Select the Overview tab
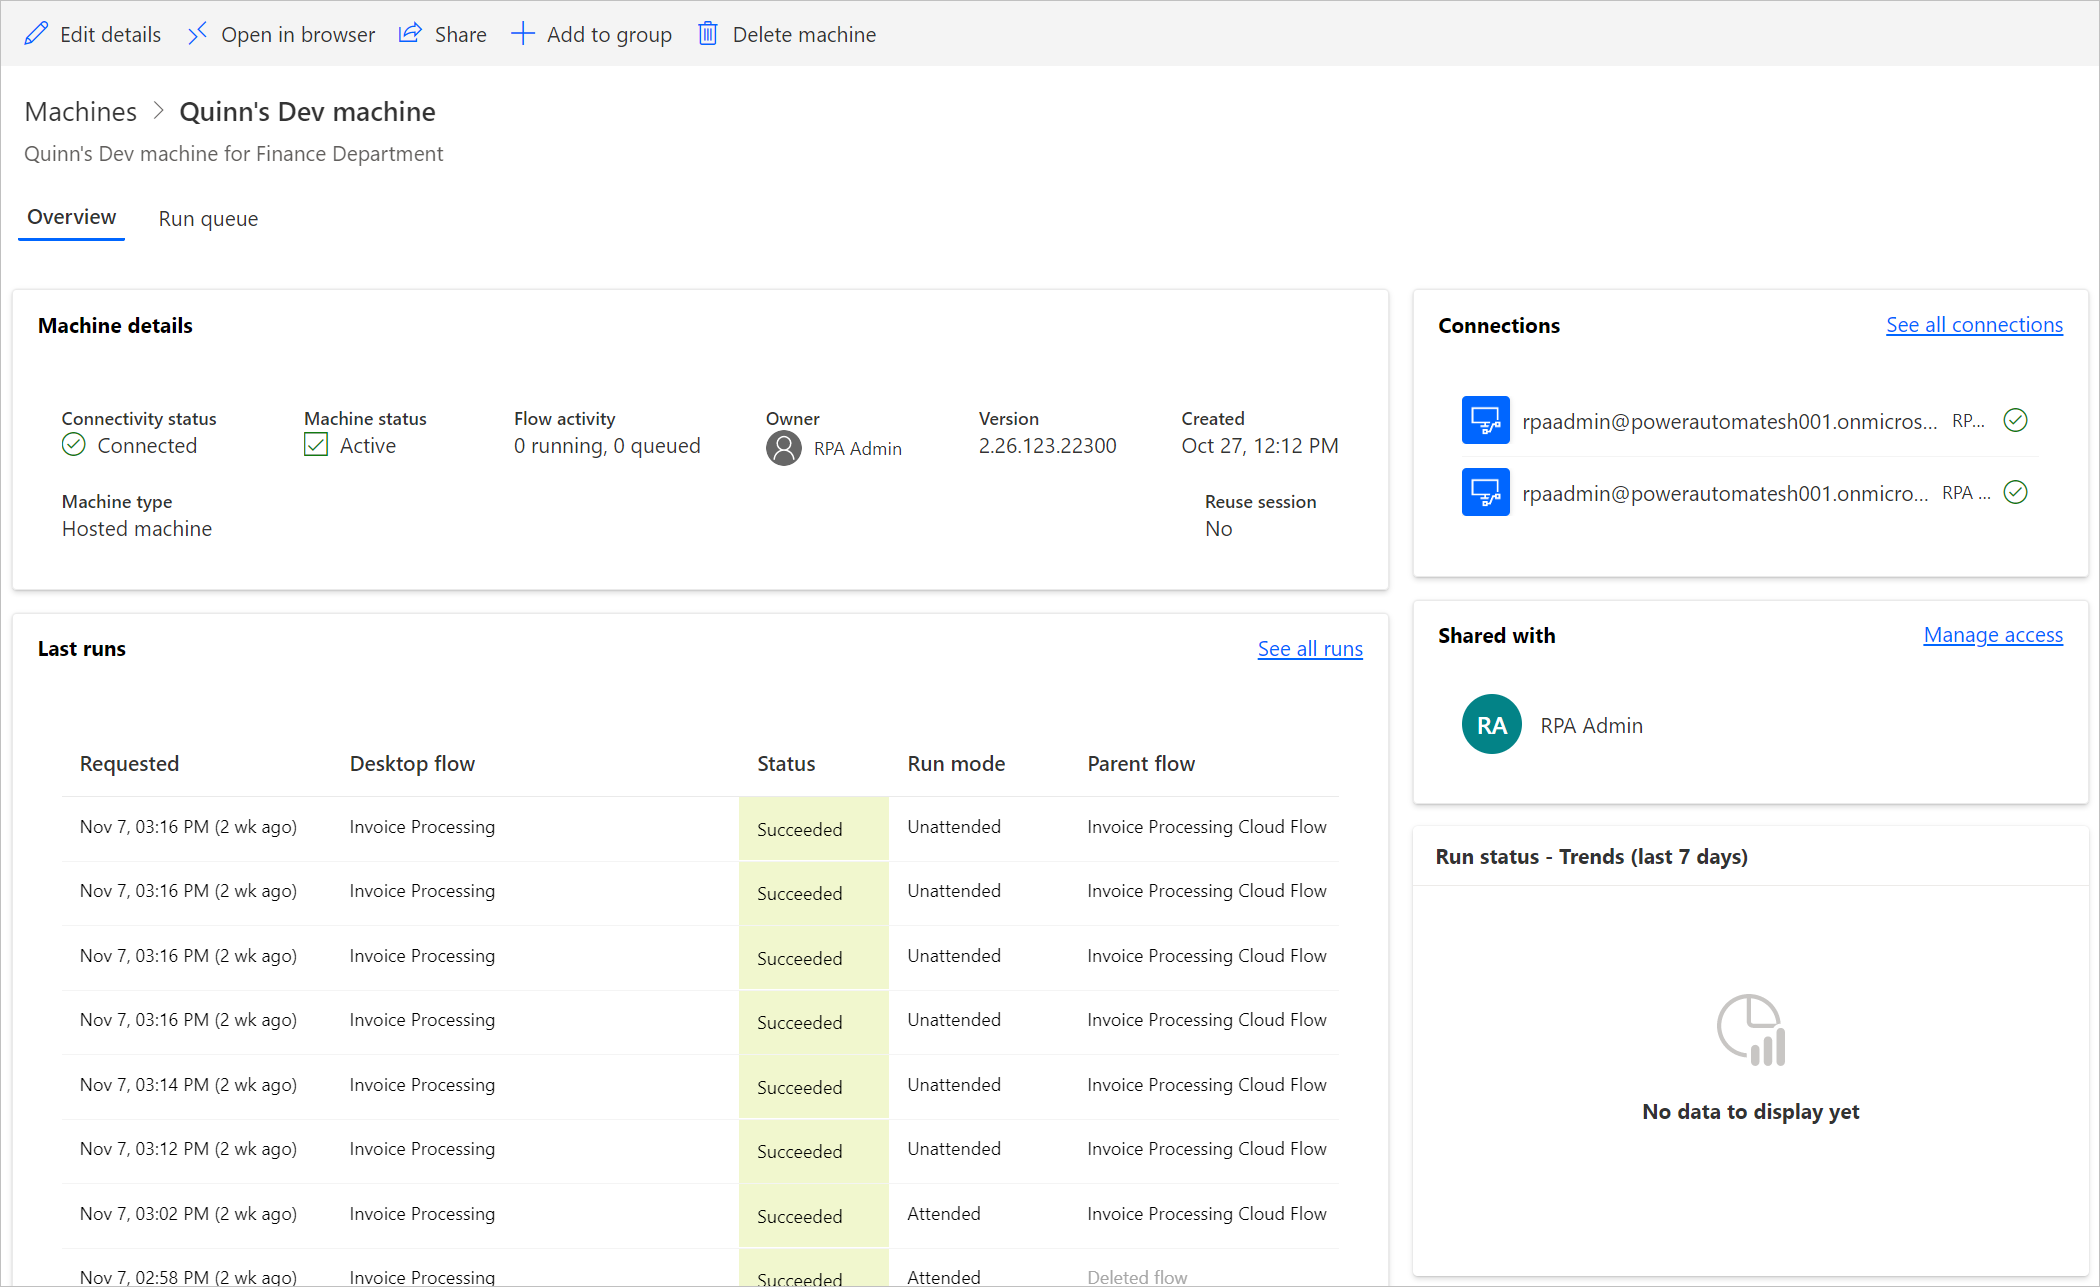Screen dimensions: 2100x1287 (70, 218)
